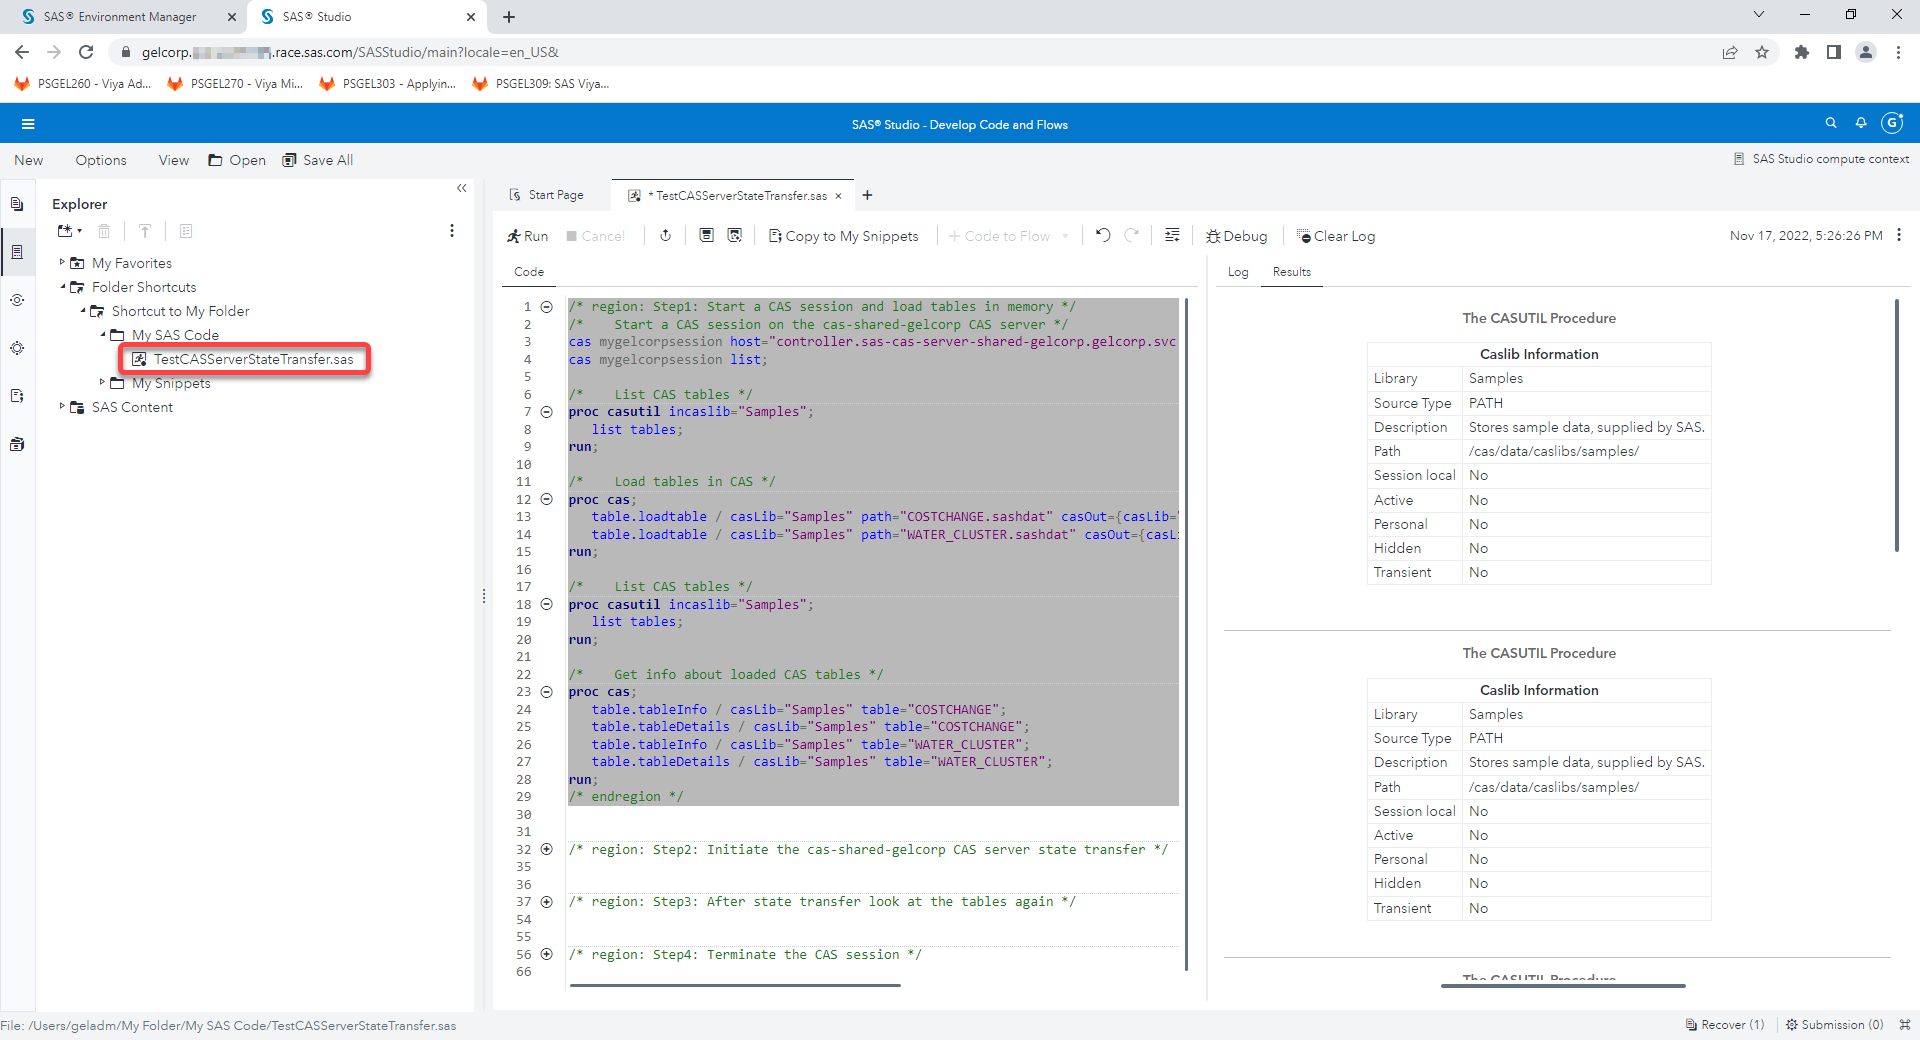1920x1040 pixels.
Task: Open the Code to Flow dropdown arrow
Action: tap(1066, 236)
